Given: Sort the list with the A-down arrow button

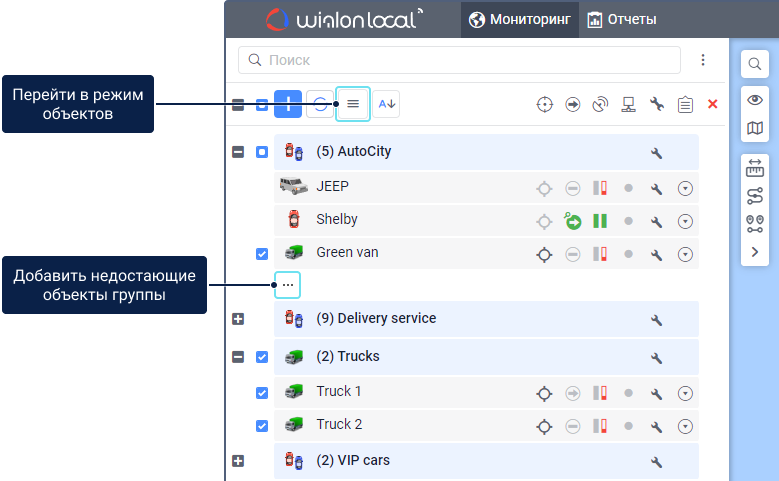Looking at the screenshot, I should pyautogui.click(x=386, y=104).
